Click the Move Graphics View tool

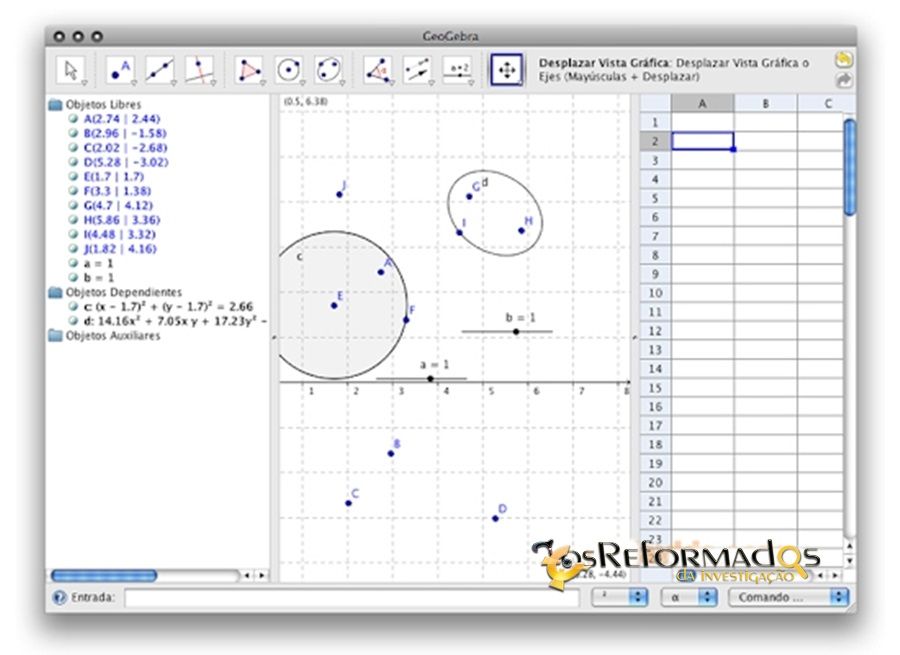click(506, 69)
